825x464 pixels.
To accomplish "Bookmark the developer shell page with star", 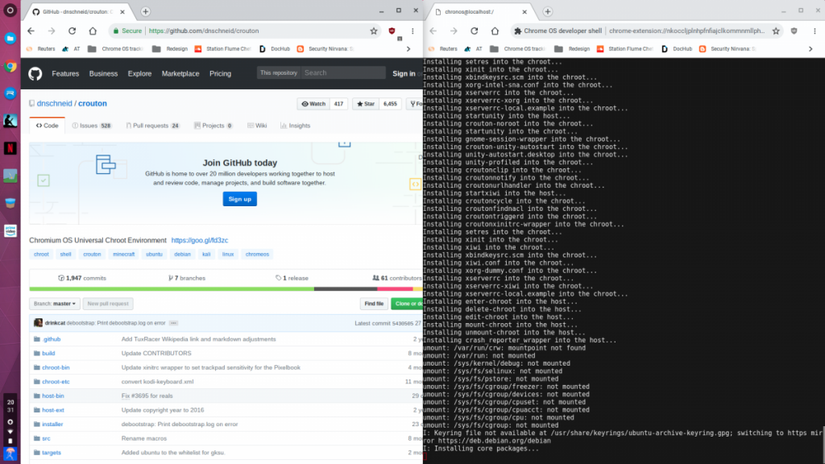I will pos(776,31).
